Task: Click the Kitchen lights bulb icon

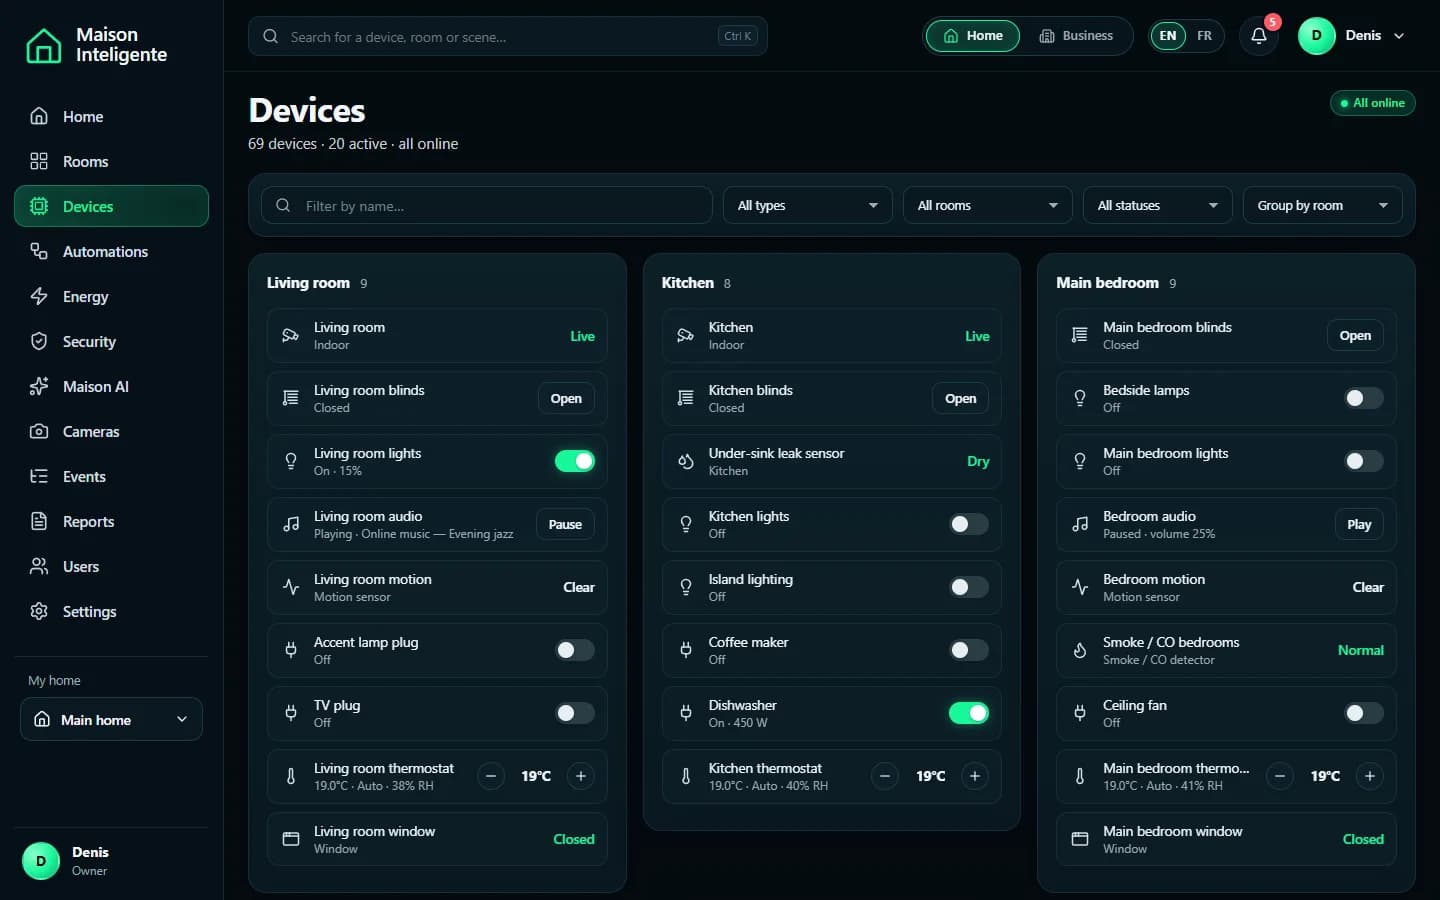Action: coord(686,524)
